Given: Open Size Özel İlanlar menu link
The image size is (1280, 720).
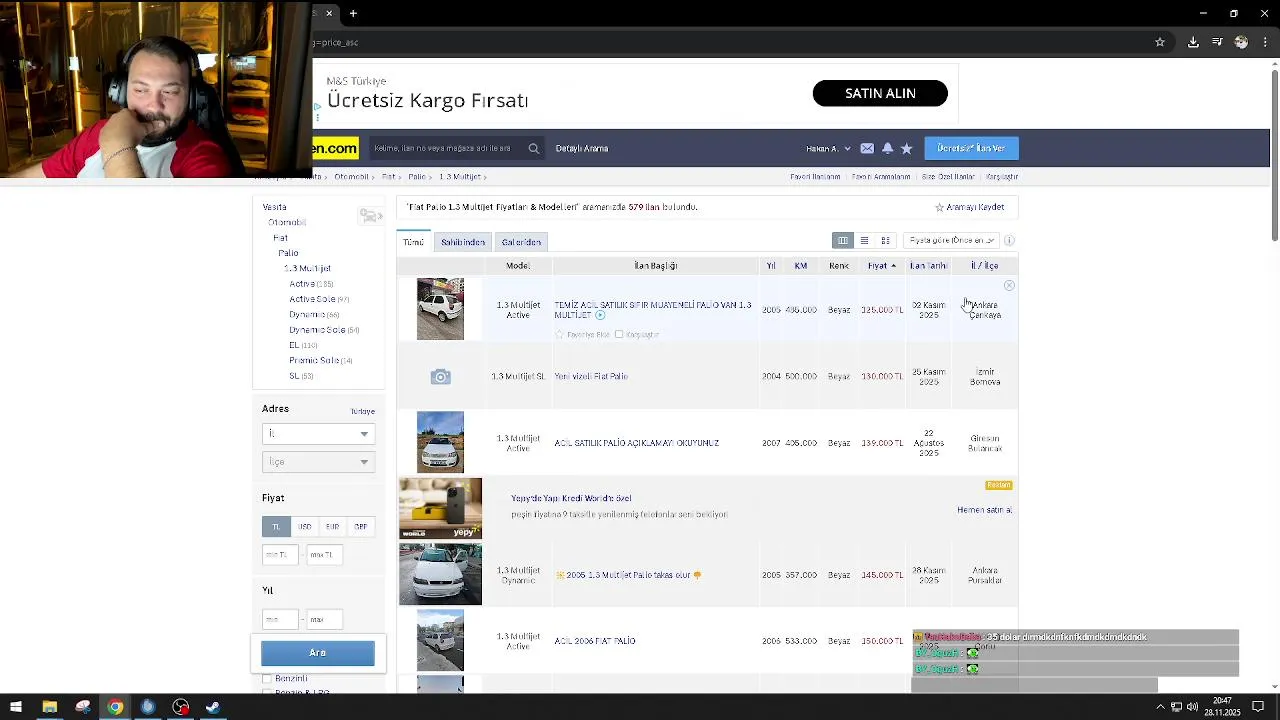Looking at the screenshot, I should pos(948,177).
